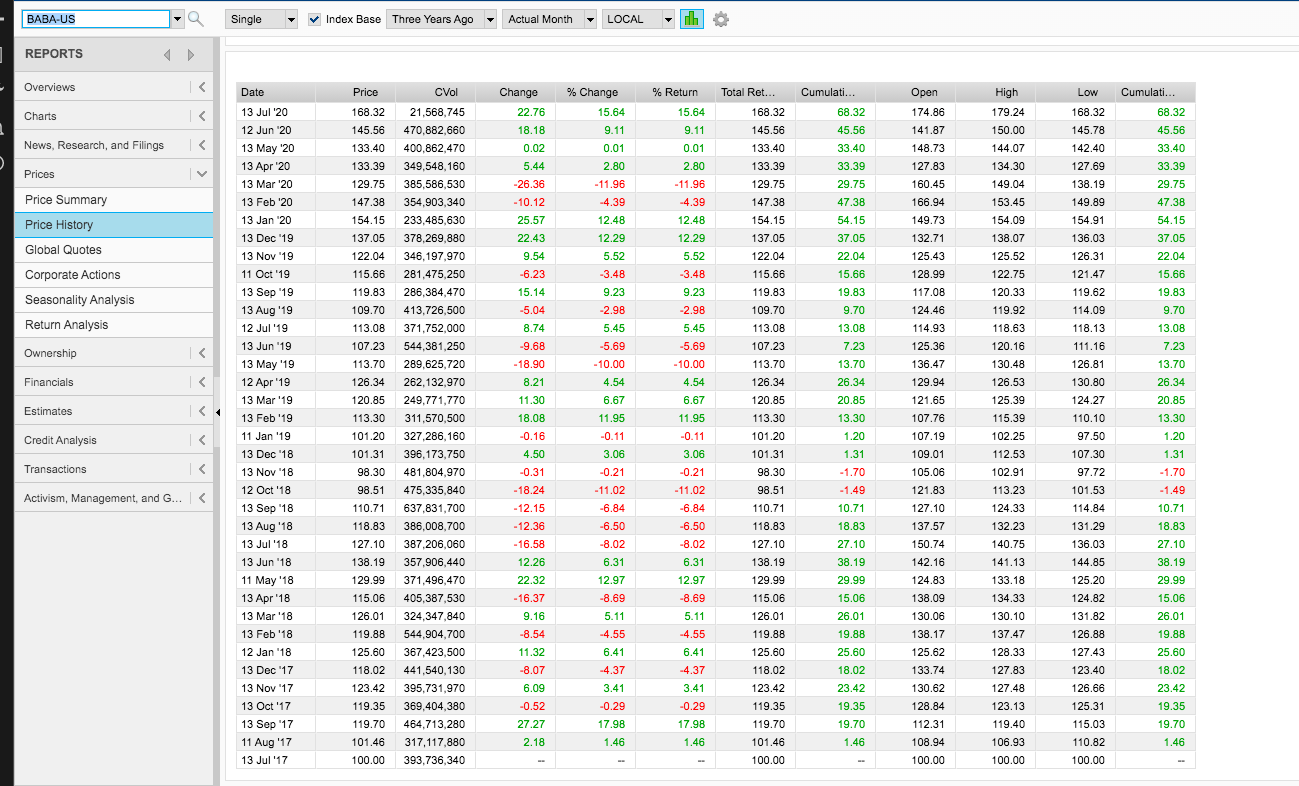The image size is (1299, 786).
Task: Click the Charts section label
Action: (x=41, y=116)
